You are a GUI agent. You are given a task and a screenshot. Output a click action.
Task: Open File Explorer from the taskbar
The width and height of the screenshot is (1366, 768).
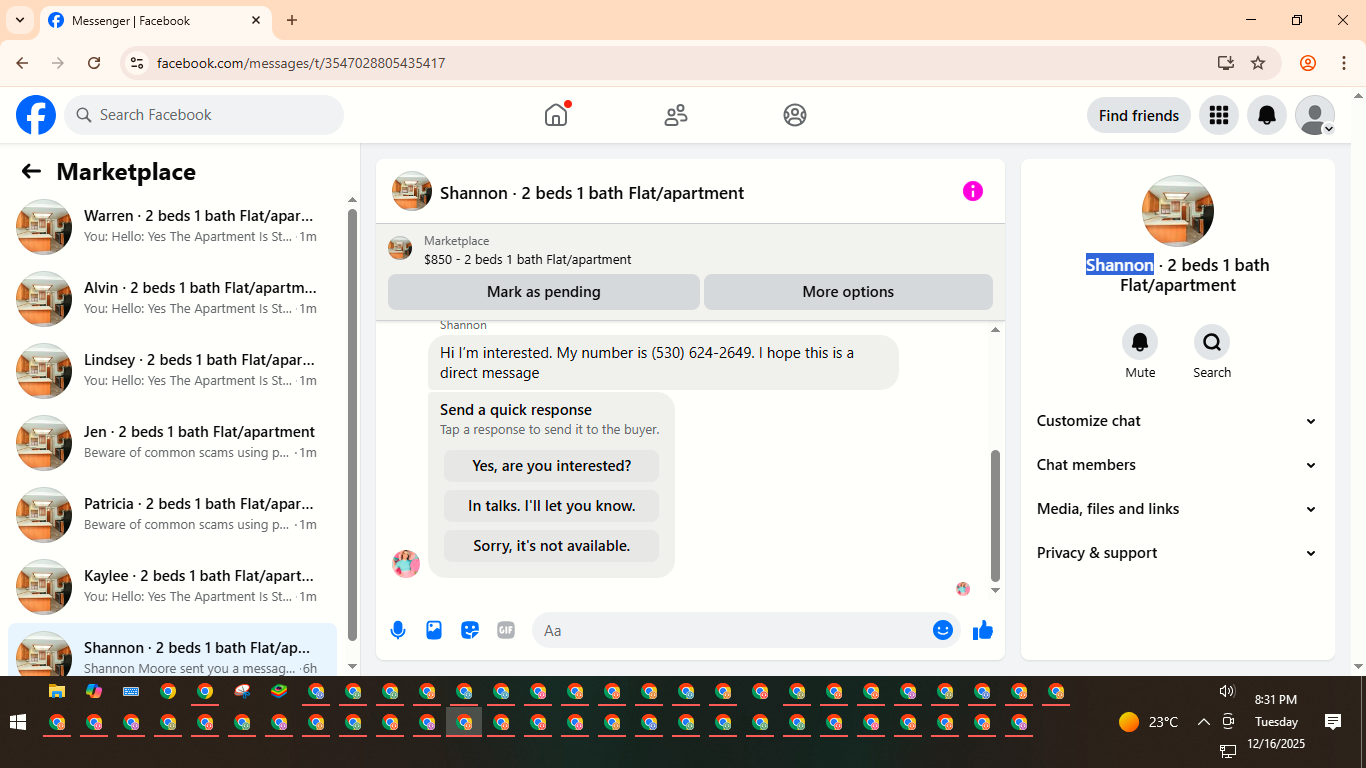[x=57, y=691]
